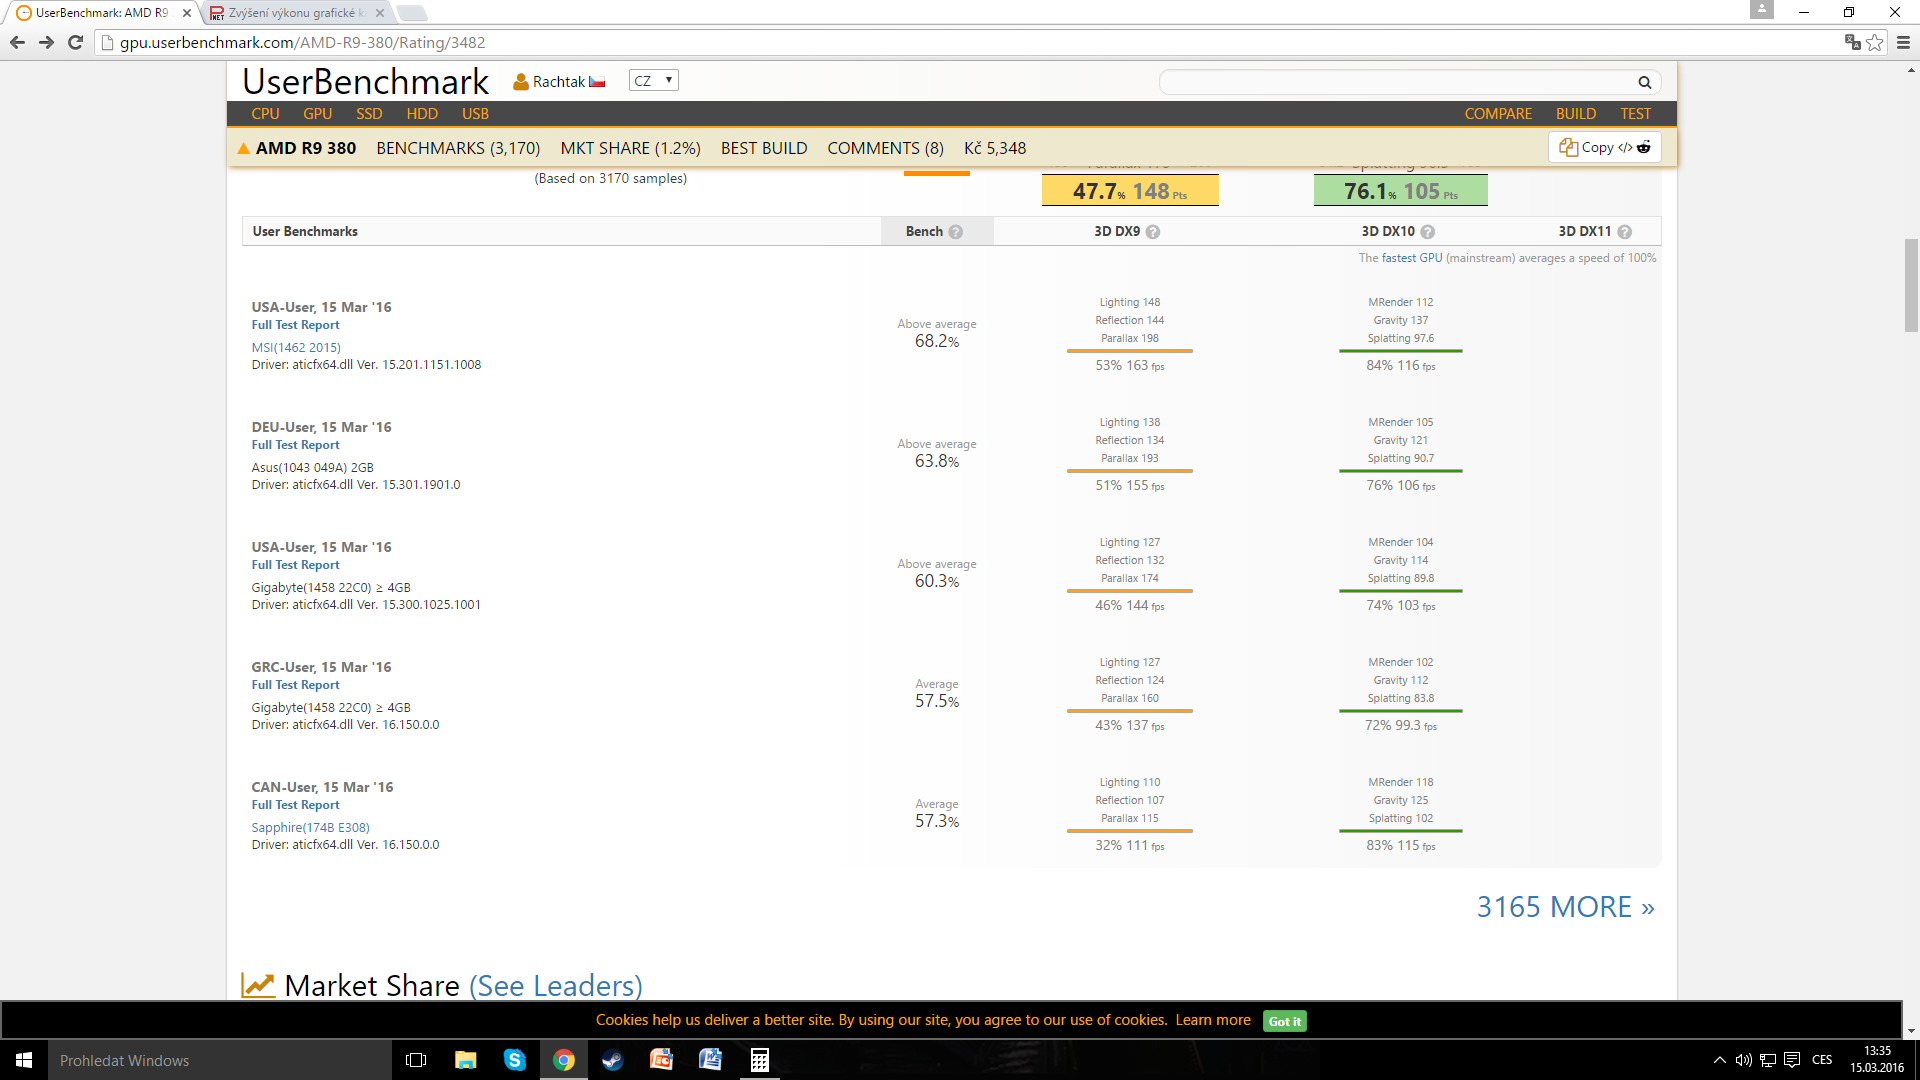Open the CZ country dropdown
The image size is (1920, 1080).
(654, 81)
